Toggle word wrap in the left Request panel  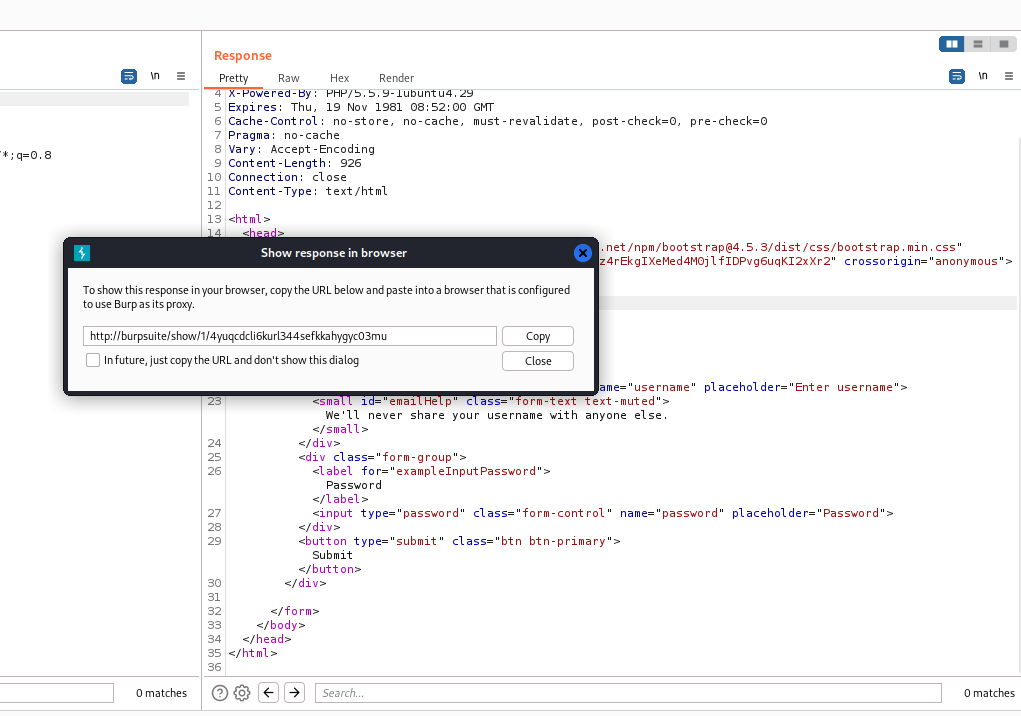click(x=129, y=76)
